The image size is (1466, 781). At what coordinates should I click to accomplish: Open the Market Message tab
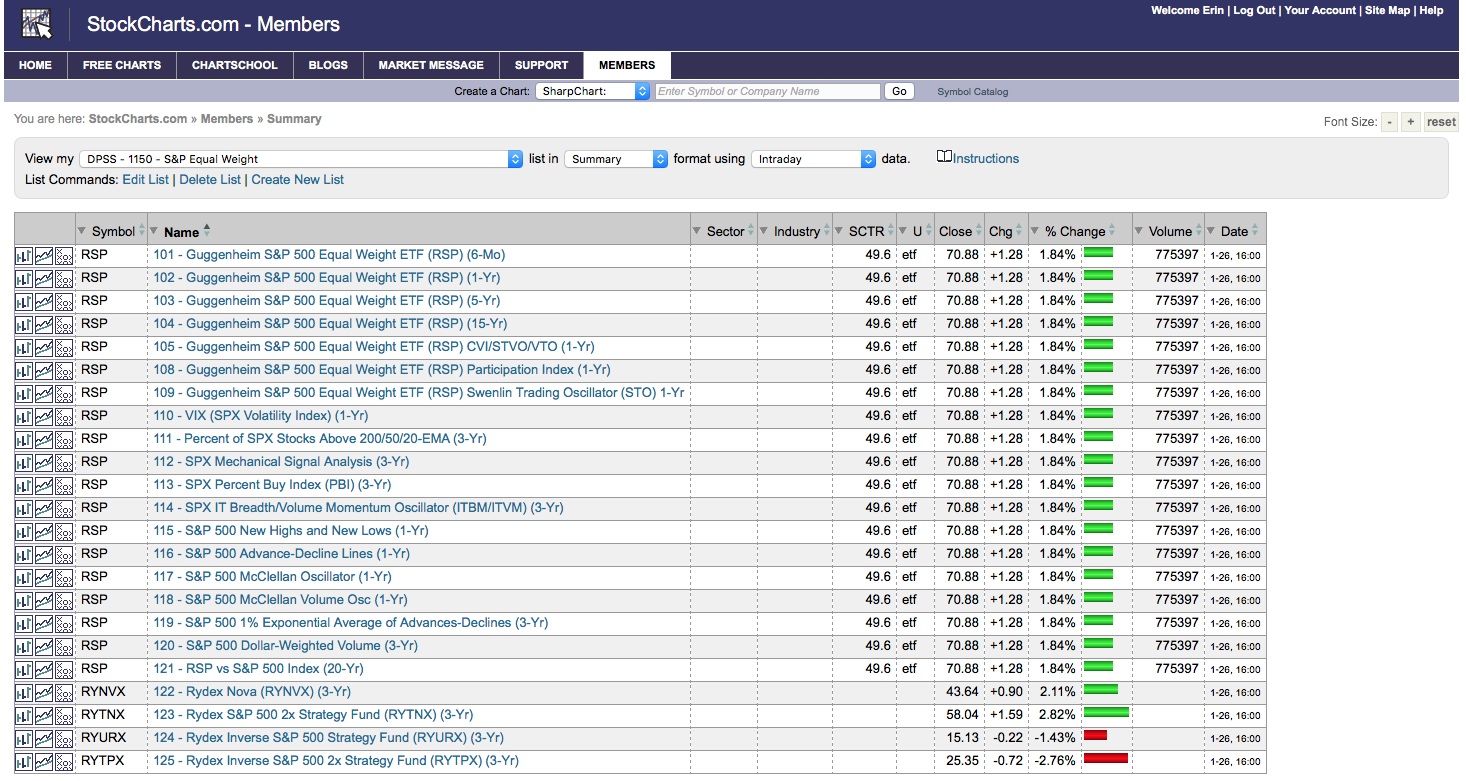[431, 65]
